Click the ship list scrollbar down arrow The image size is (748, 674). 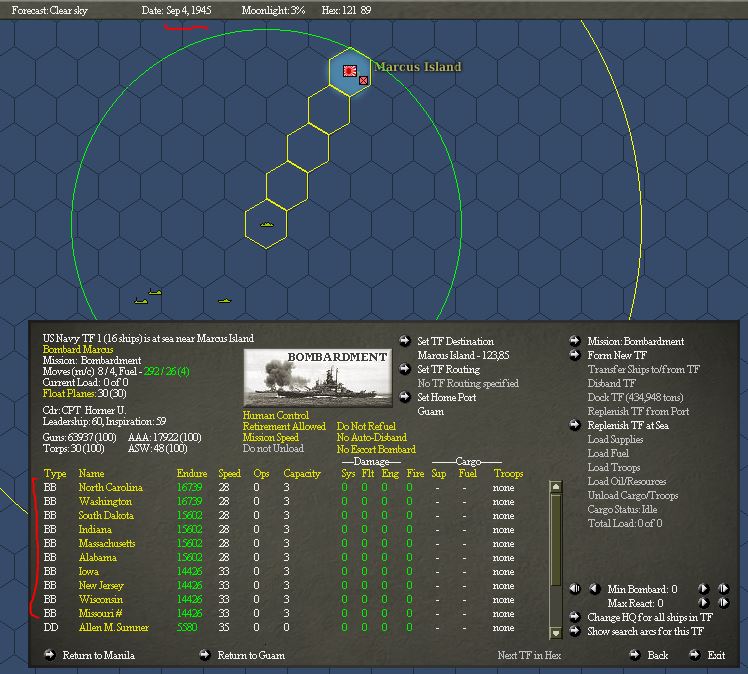pos(556,633)
